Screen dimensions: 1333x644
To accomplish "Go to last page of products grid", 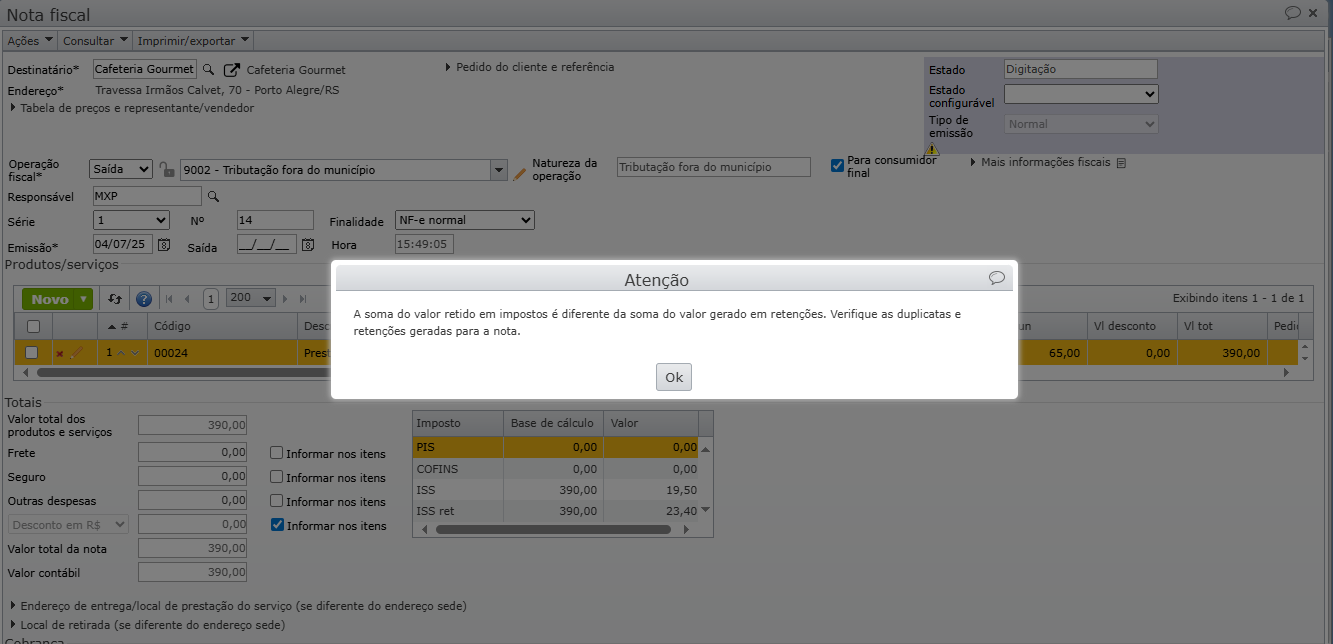I will pyautogui.click(x=304, y=299).
